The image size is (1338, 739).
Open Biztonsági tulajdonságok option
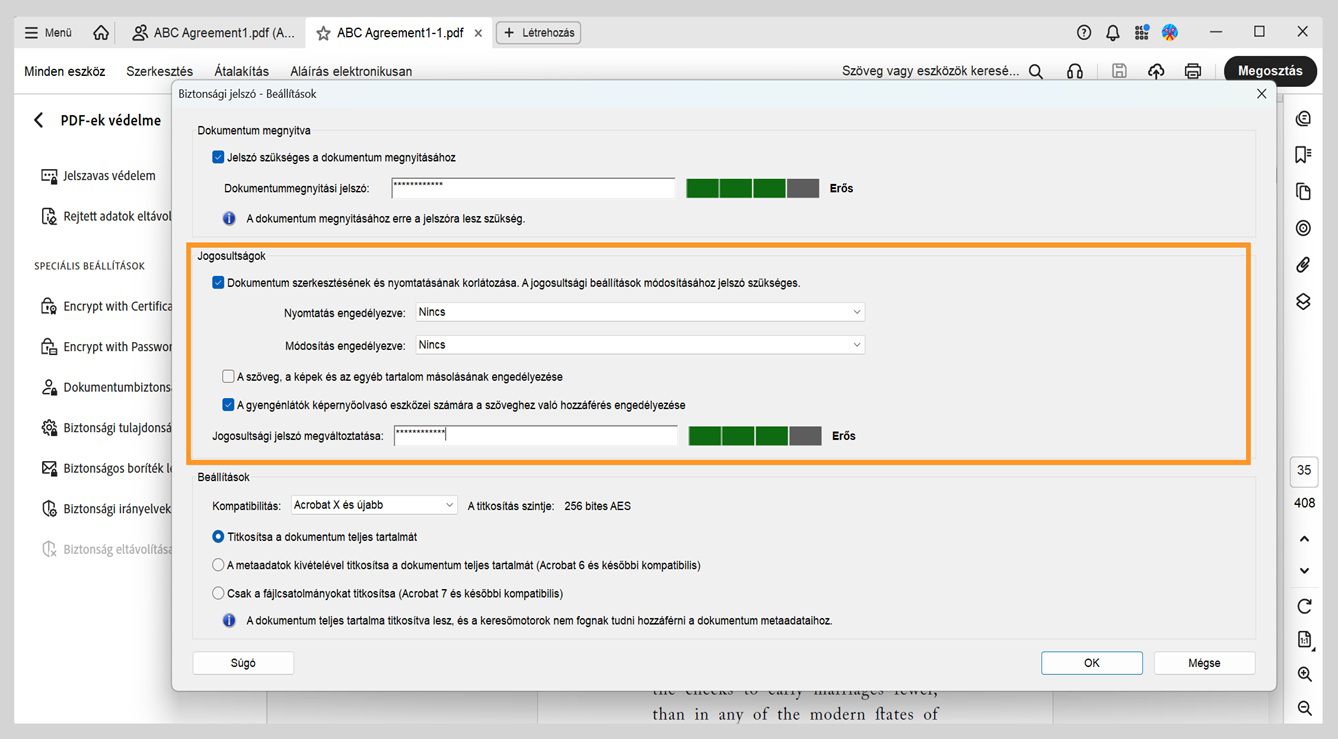(x=106, y=427)
